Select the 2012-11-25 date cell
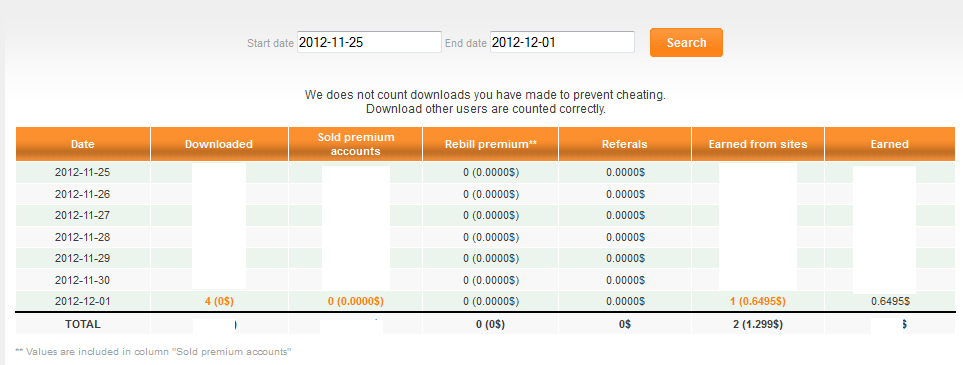 82,173
